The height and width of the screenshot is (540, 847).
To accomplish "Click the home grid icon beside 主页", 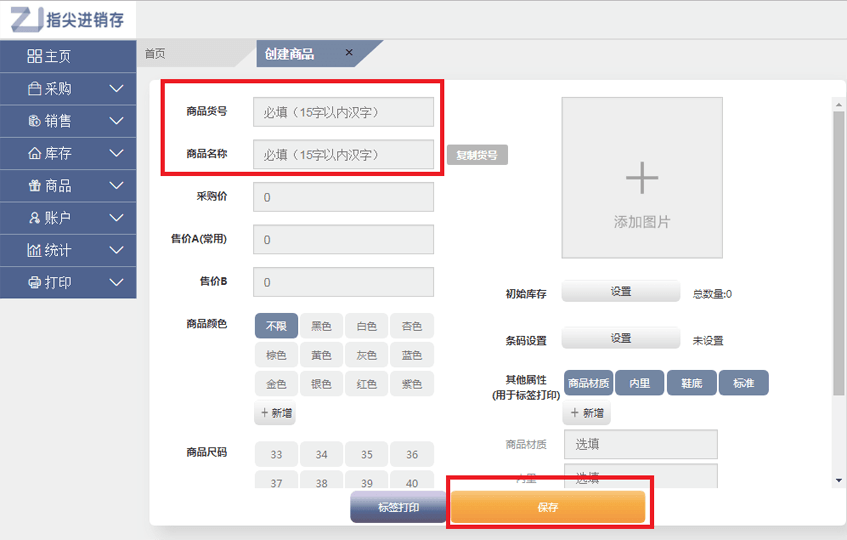I will click(x=34, y=57).
